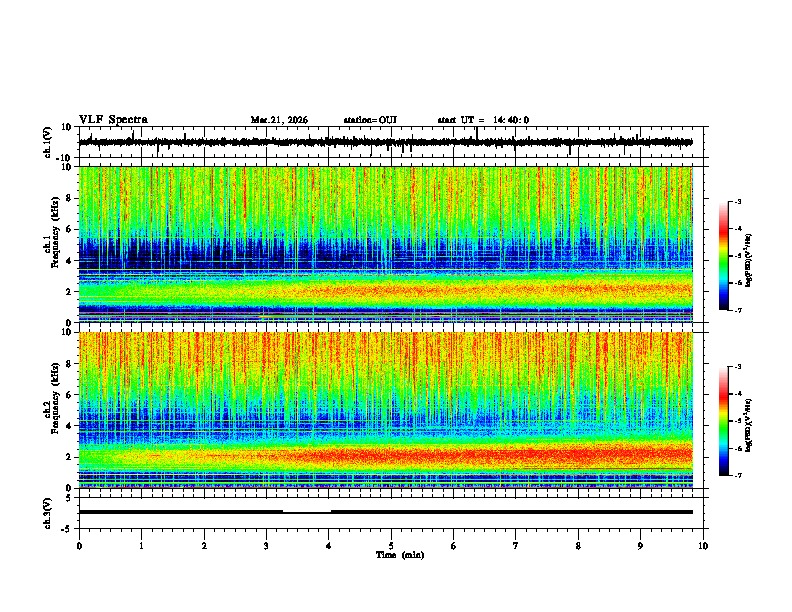Click the time axis tick label "9"
Image resolution: width=792 pixels, height=612 pixels.
[640, 546]
